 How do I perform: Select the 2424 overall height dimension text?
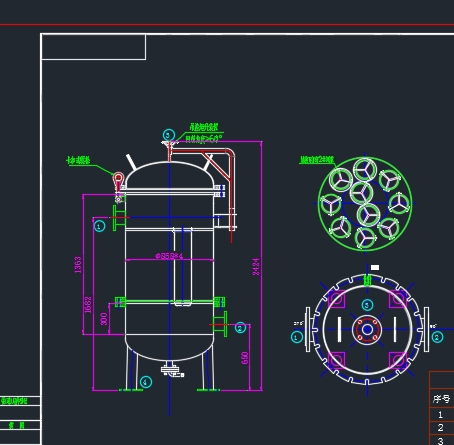[256, 267]
